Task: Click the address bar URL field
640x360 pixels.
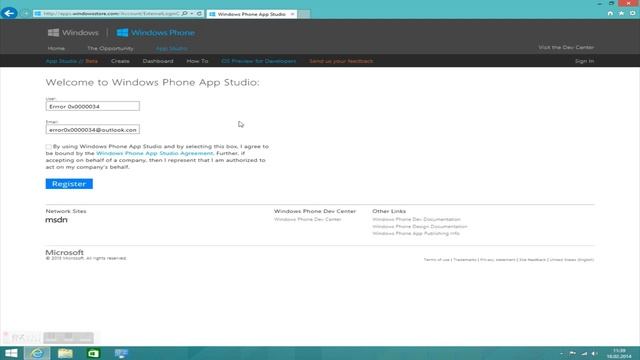Action: pos(111,13)
